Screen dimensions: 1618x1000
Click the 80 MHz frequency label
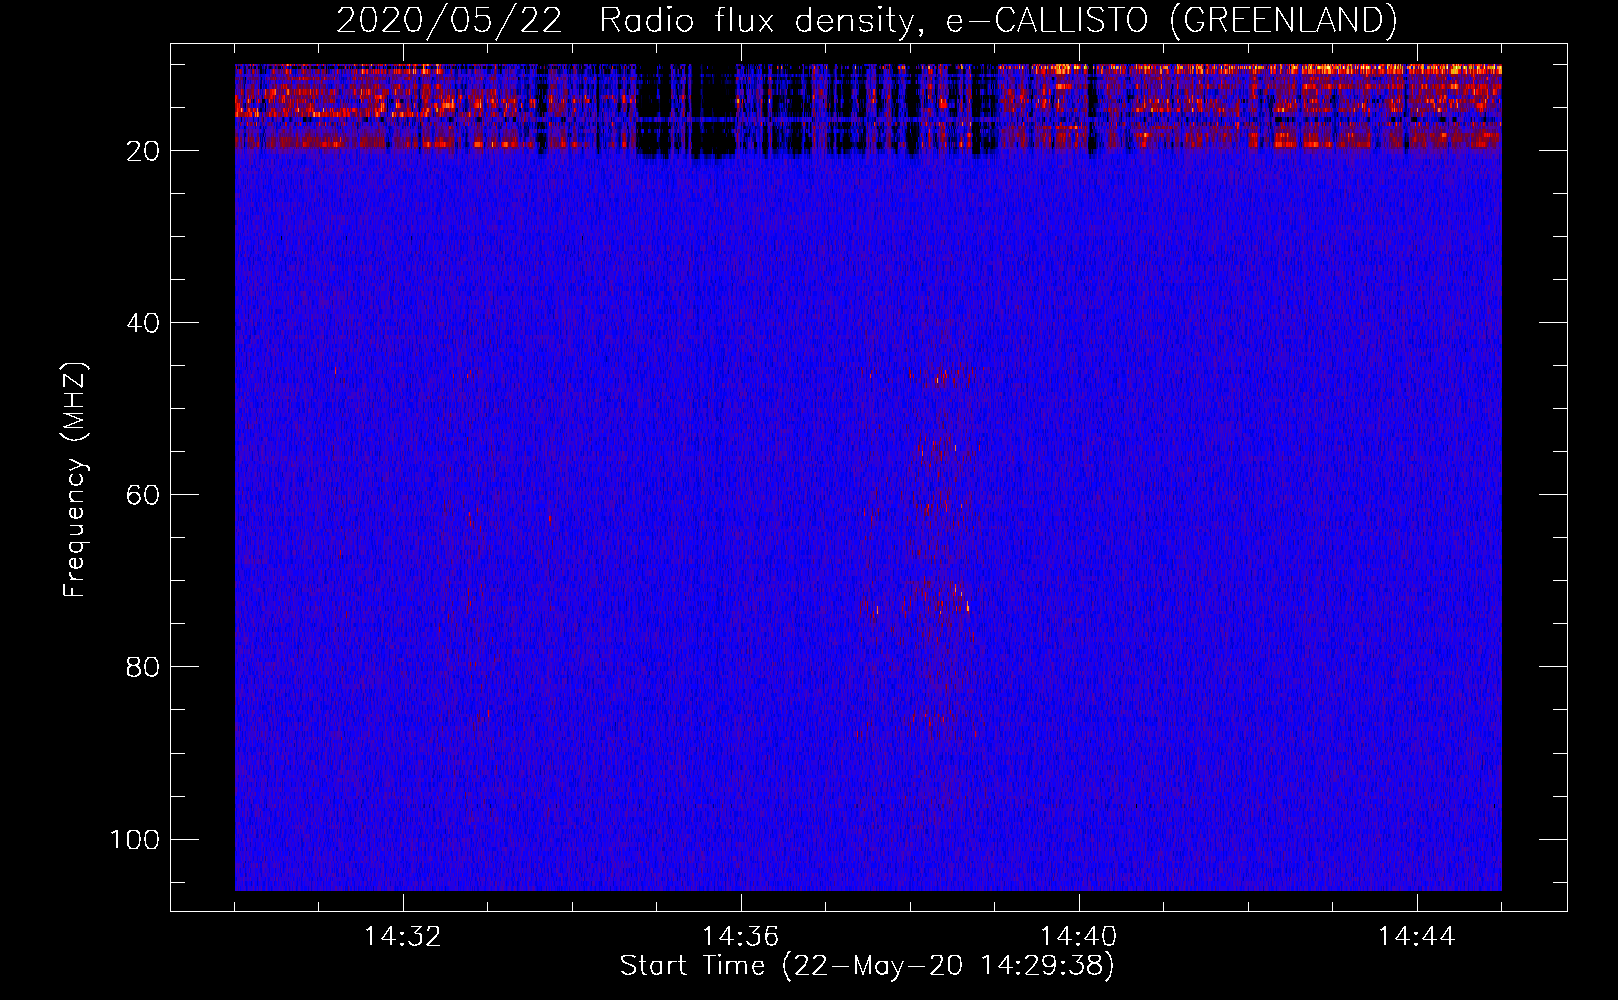tap(143, 667)
